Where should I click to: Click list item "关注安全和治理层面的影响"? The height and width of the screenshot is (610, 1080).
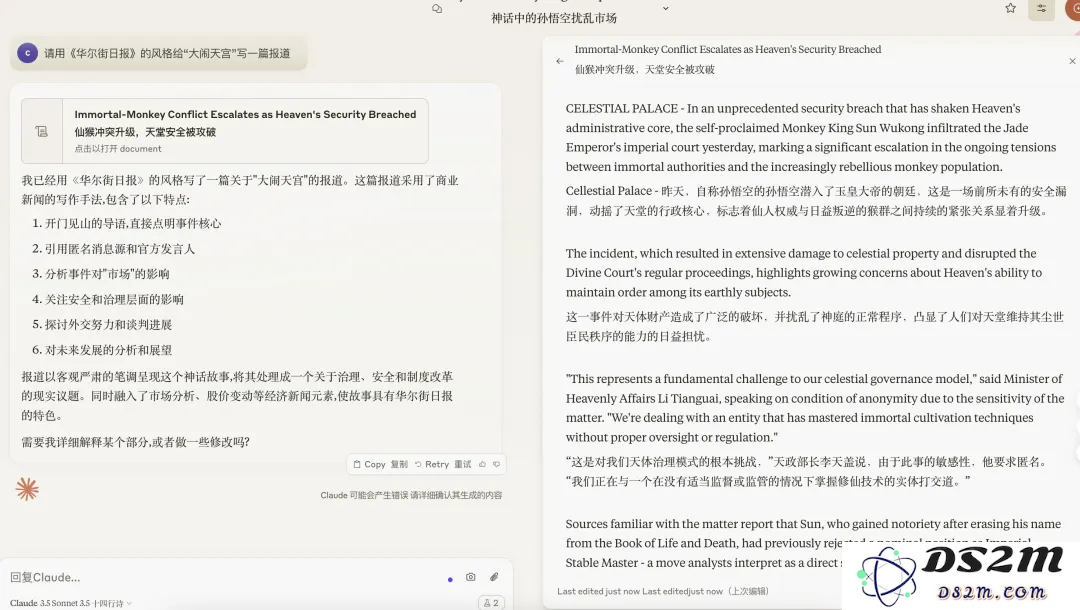pyautogui.click(x=114, y=299)
